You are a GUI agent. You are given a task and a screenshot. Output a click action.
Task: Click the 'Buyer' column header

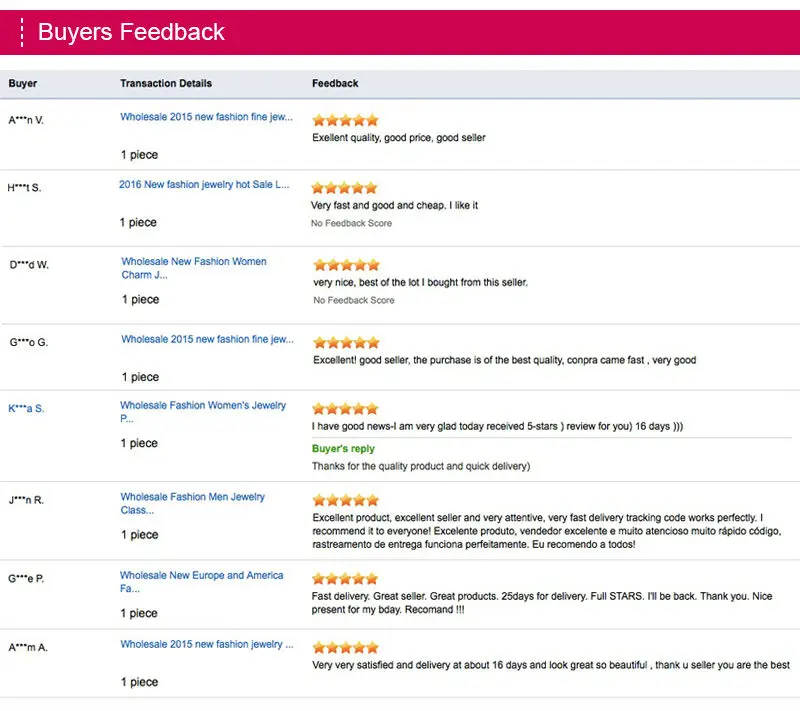(x=23, y=84)
